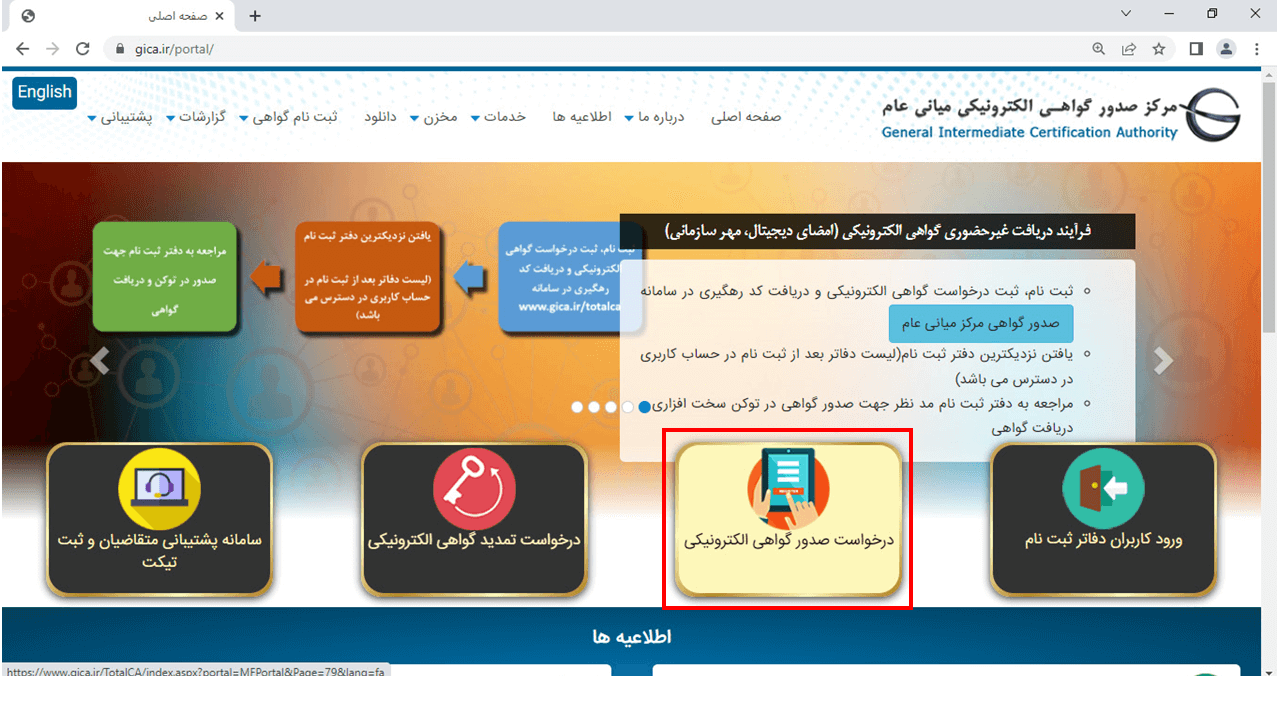Click صدور گواهی مرکز میانی عام button
The width and height of the screenshot is (1280, 720).
(980, 324)
